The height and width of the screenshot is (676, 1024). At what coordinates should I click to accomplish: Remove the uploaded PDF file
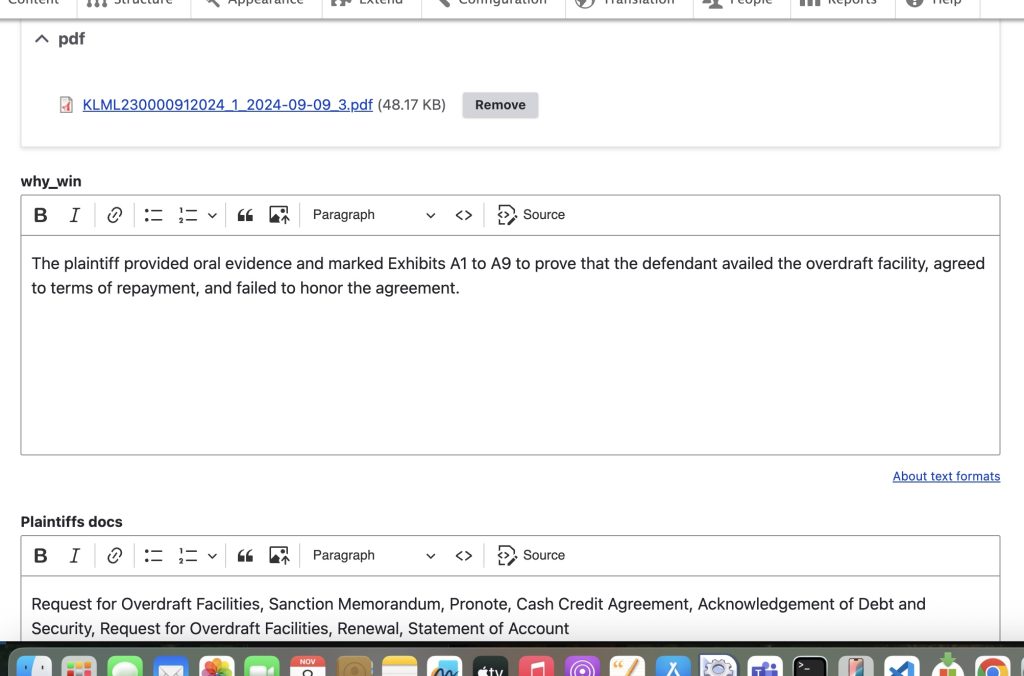[500, 105]
